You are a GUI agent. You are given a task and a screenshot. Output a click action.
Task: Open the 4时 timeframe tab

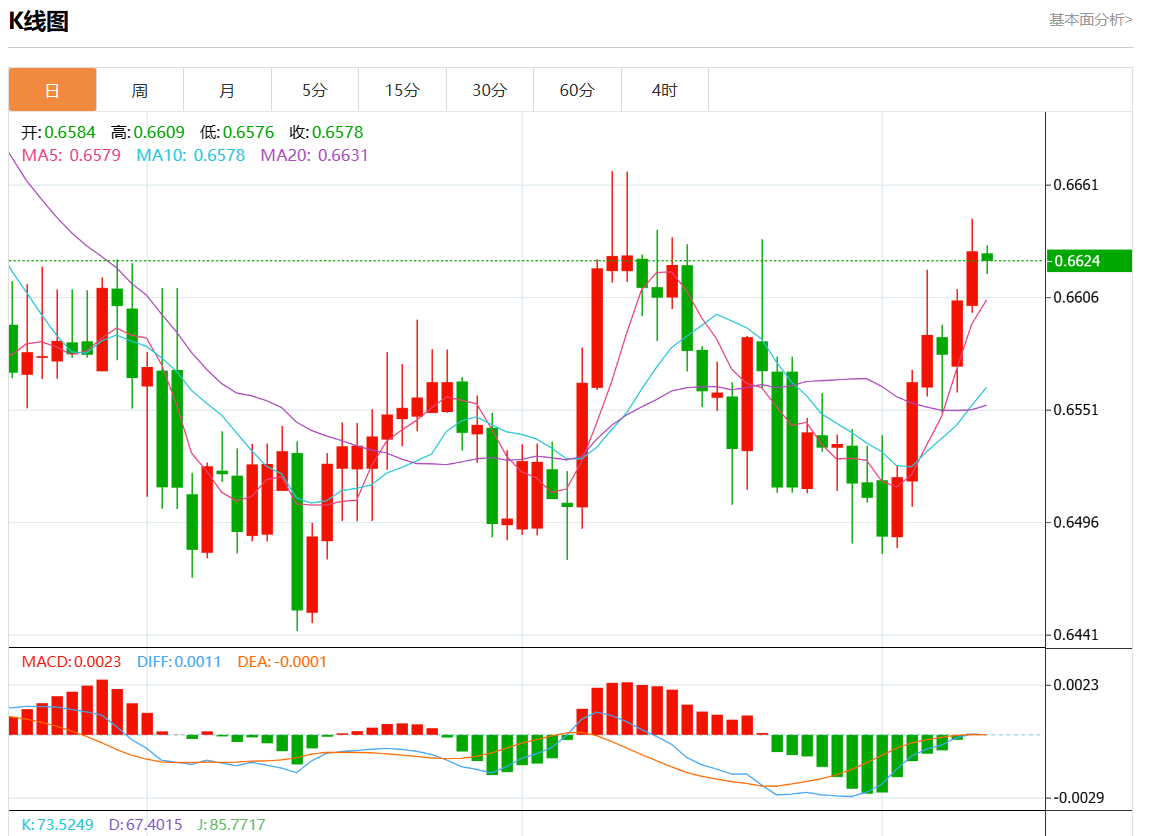[x=665, y=90]
